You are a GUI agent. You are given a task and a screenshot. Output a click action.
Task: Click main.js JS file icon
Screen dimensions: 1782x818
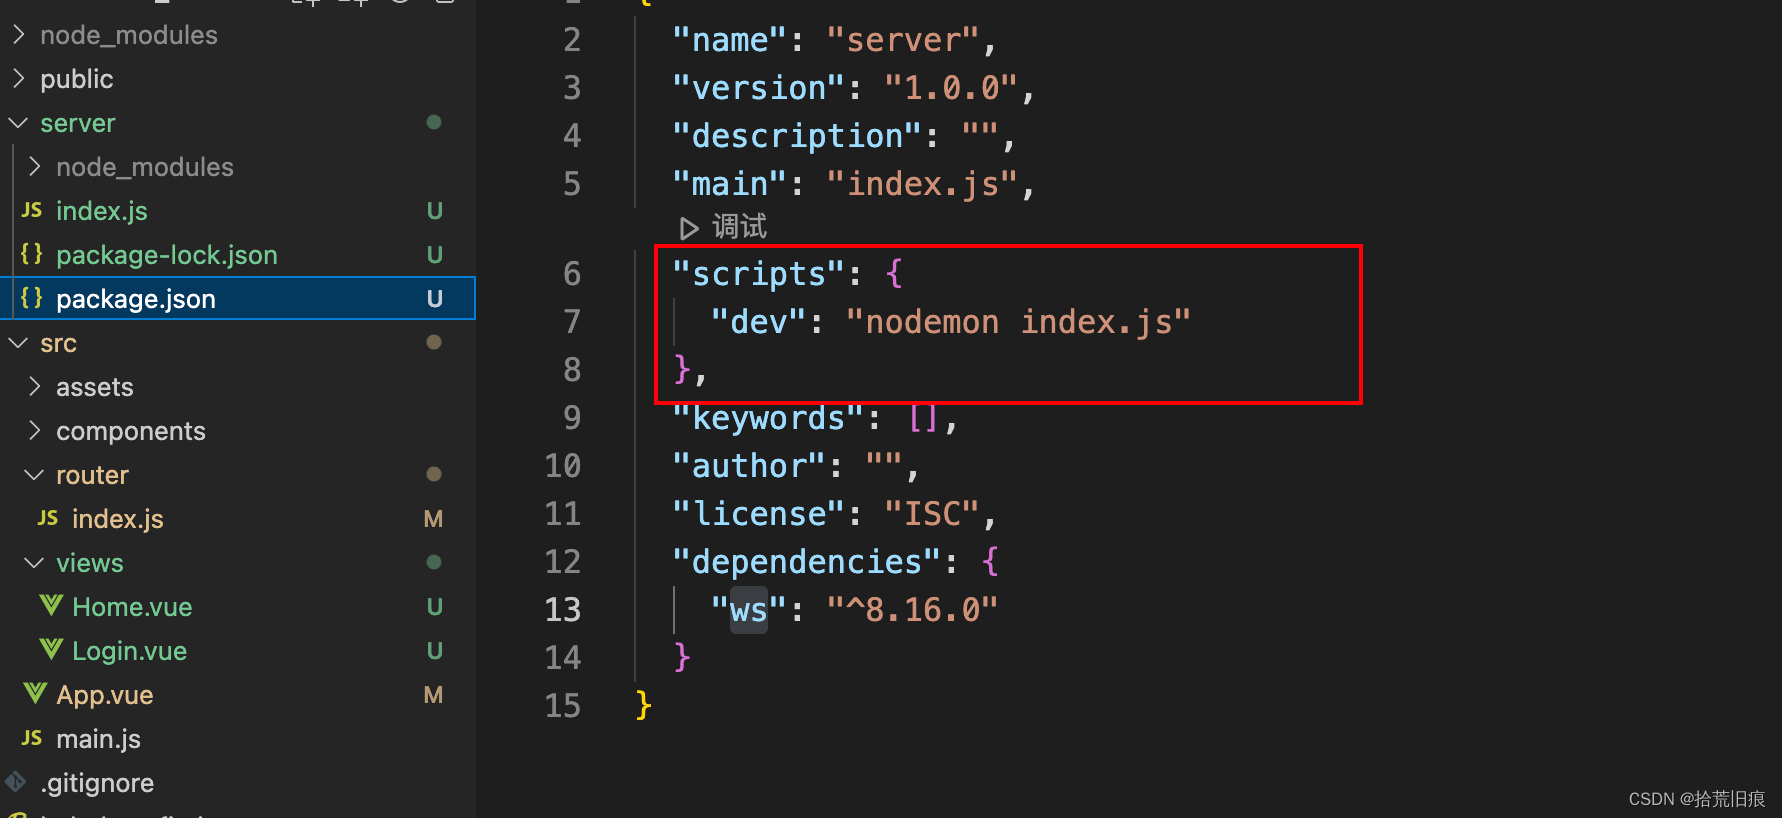point(32,738)
